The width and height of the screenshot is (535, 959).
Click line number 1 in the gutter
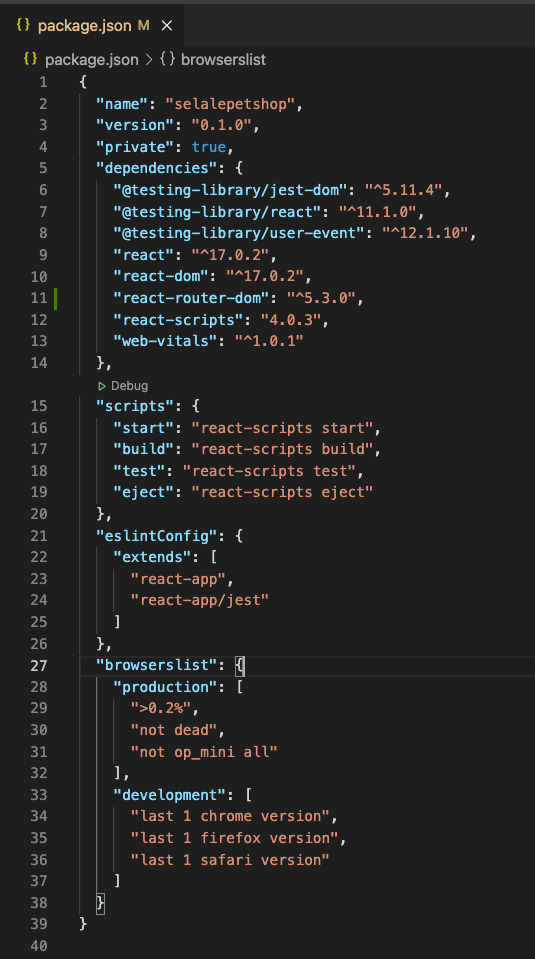(x=43, y=83)
